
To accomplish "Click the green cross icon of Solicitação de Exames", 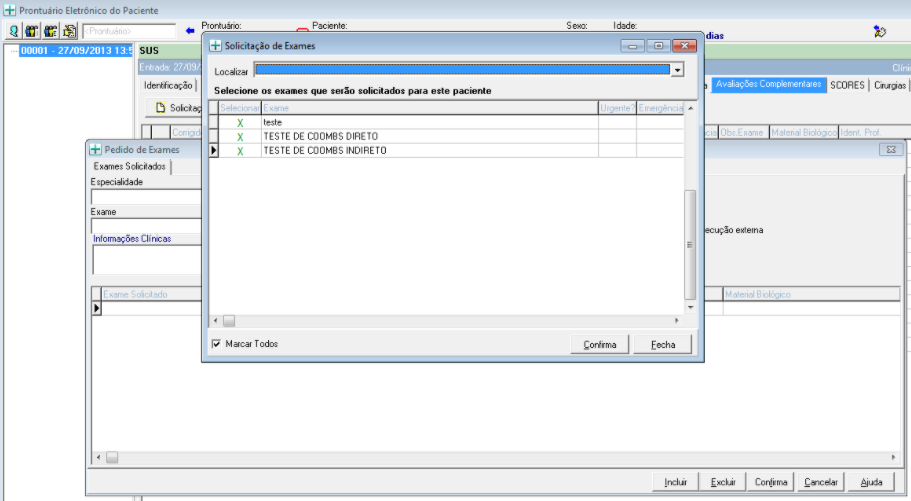I will (x=216, y=45).
